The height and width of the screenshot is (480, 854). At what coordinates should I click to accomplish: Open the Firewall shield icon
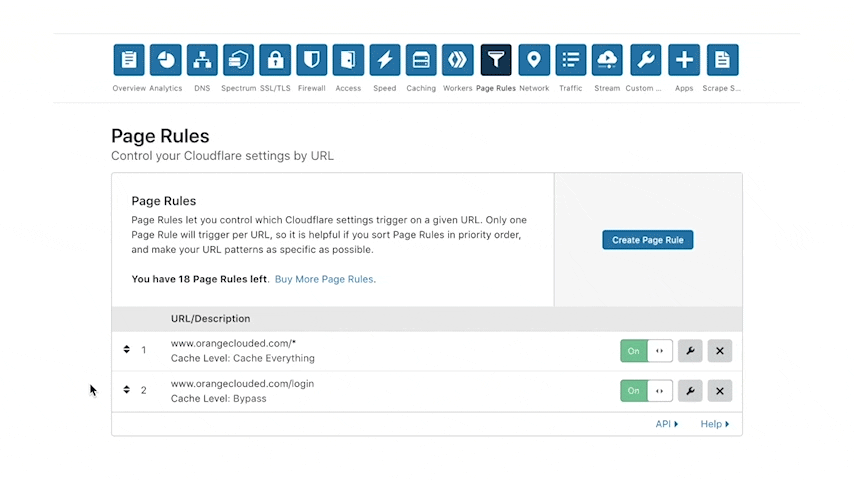pos(312,60)
